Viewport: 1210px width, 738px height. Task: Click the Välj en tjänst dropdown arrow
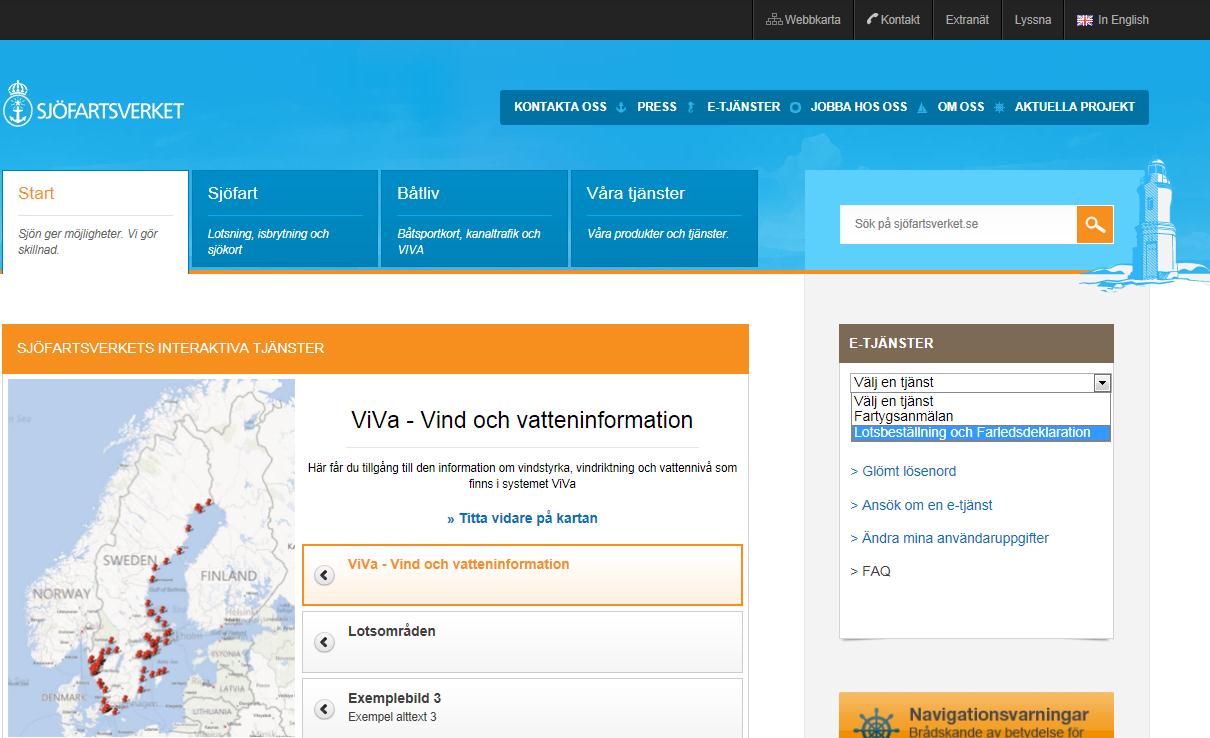click(x=1102, y=382)
